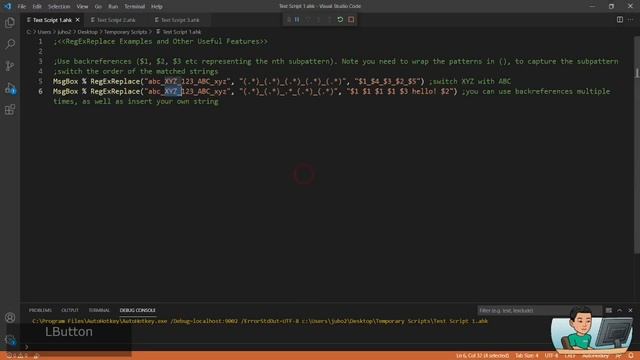This screenshot has height=360, width=640.
Task: Switch to the Test Script 2.ahk tab
Action: pyautogui.click(x=116, y=20)
